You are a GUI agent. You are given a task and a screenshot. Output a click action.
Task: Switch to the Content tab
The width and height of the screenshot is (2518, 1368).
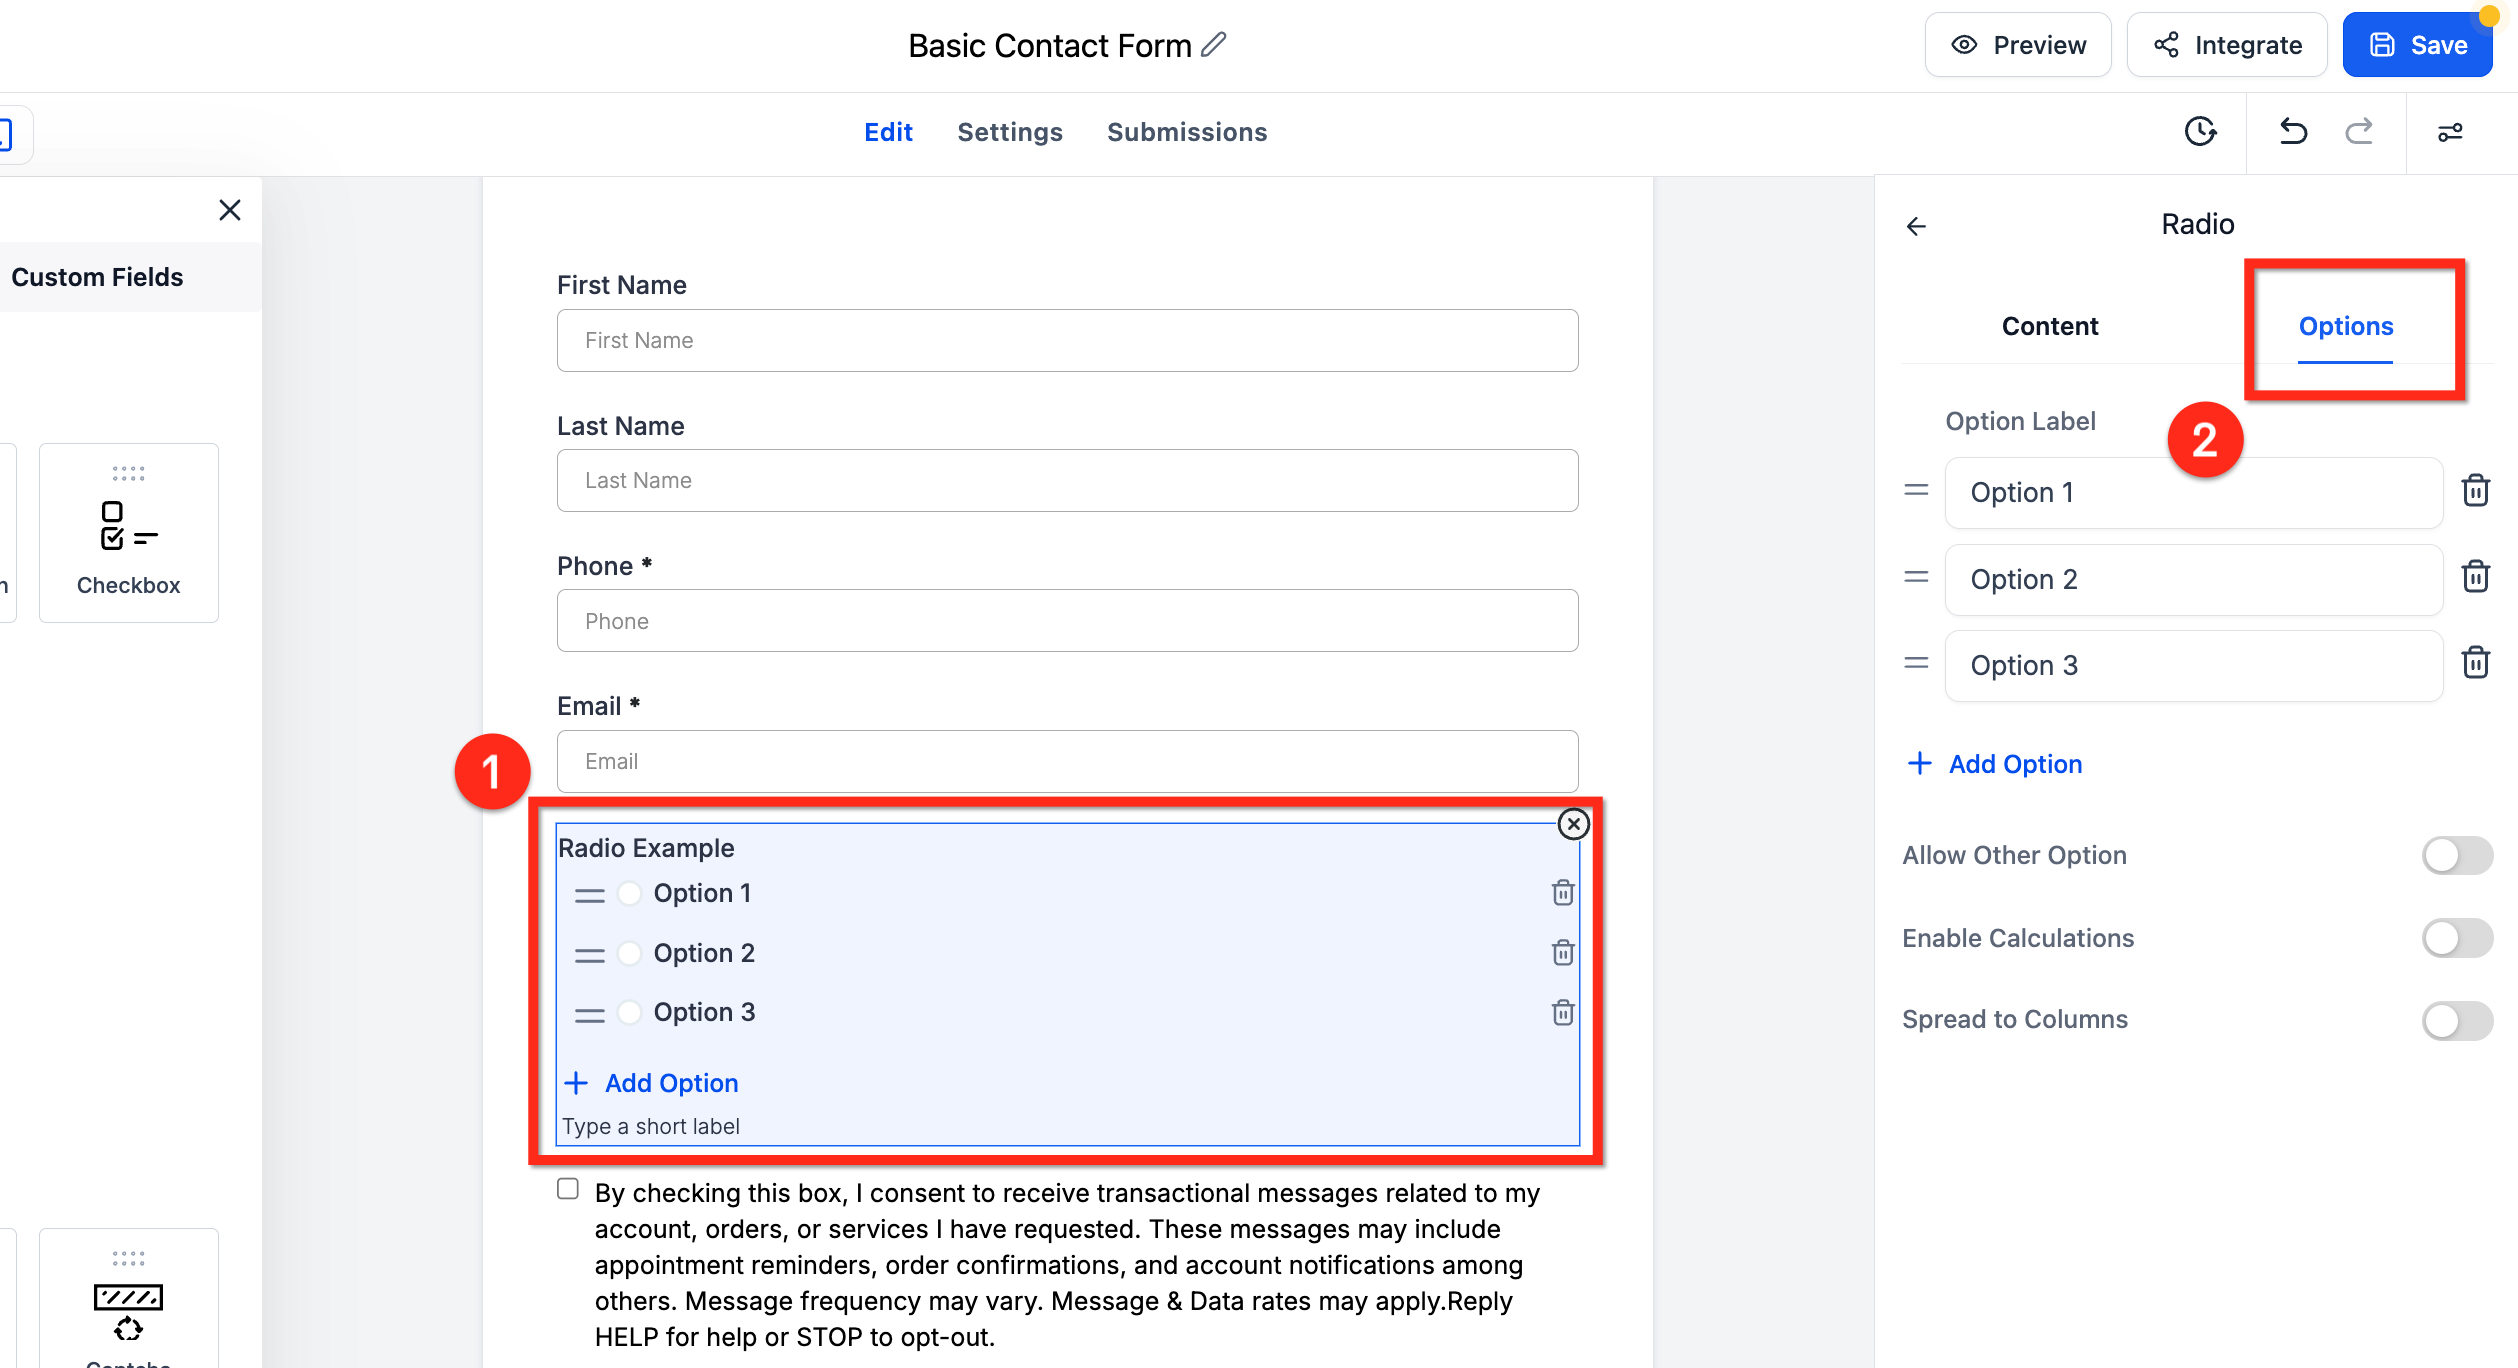point(2050,326)
